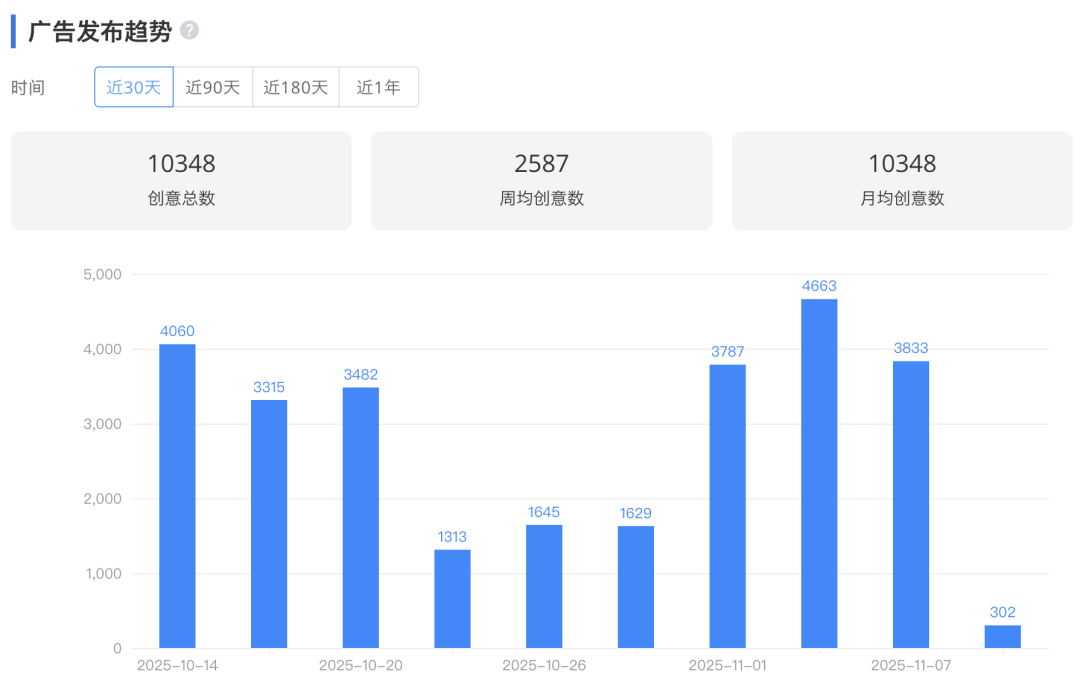Click the bar showing 1629
Image resolution: width=1080 pixels, height=689 pixels.
click(636, 587)
